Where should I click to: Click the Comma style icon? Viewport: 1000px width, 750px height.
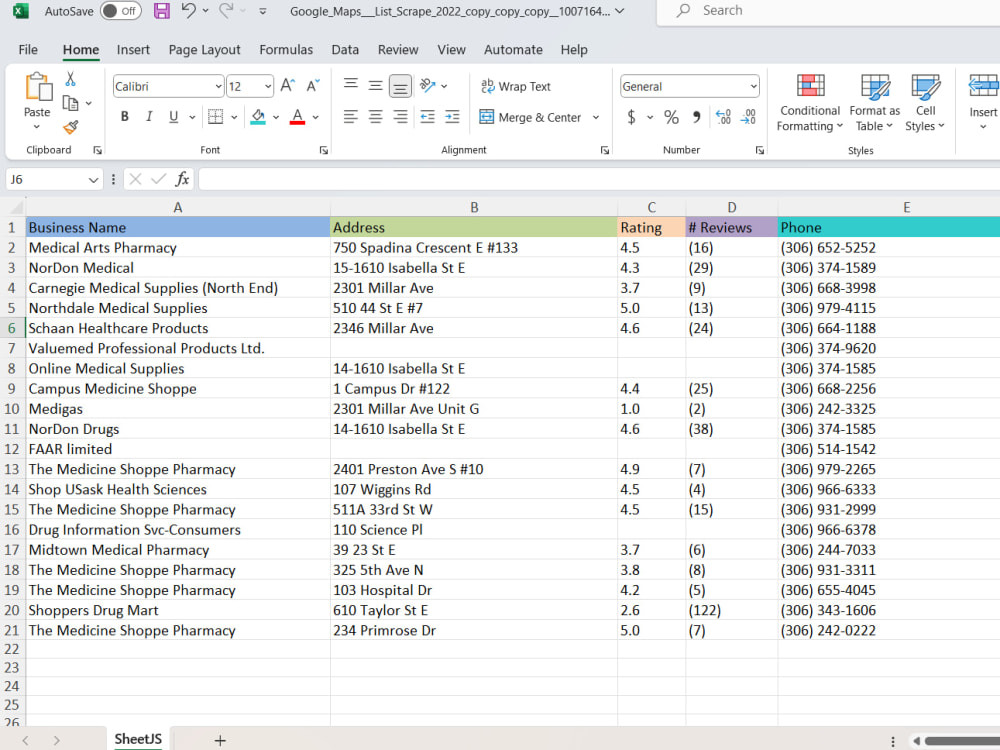pyautogui.click(x=697, y=117)
